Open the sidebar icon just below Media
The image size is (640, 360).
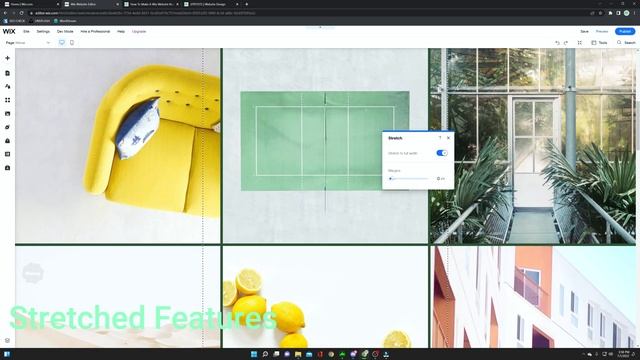pyautogui.click(x=7, y=127)
